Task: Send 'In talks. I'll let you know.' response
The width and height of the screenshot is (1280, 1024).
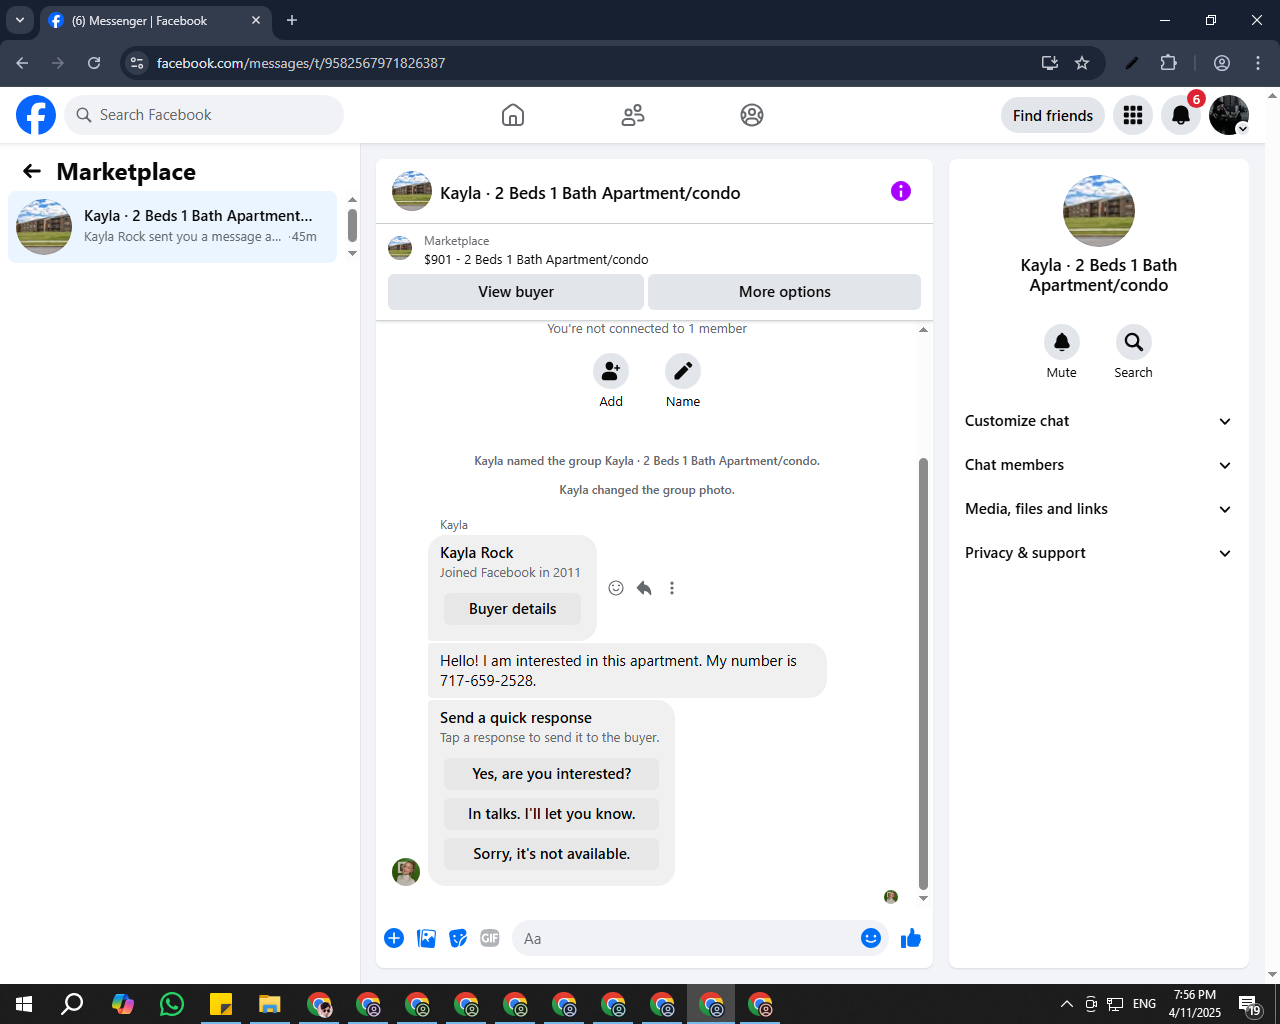Action: coord(551,814)
